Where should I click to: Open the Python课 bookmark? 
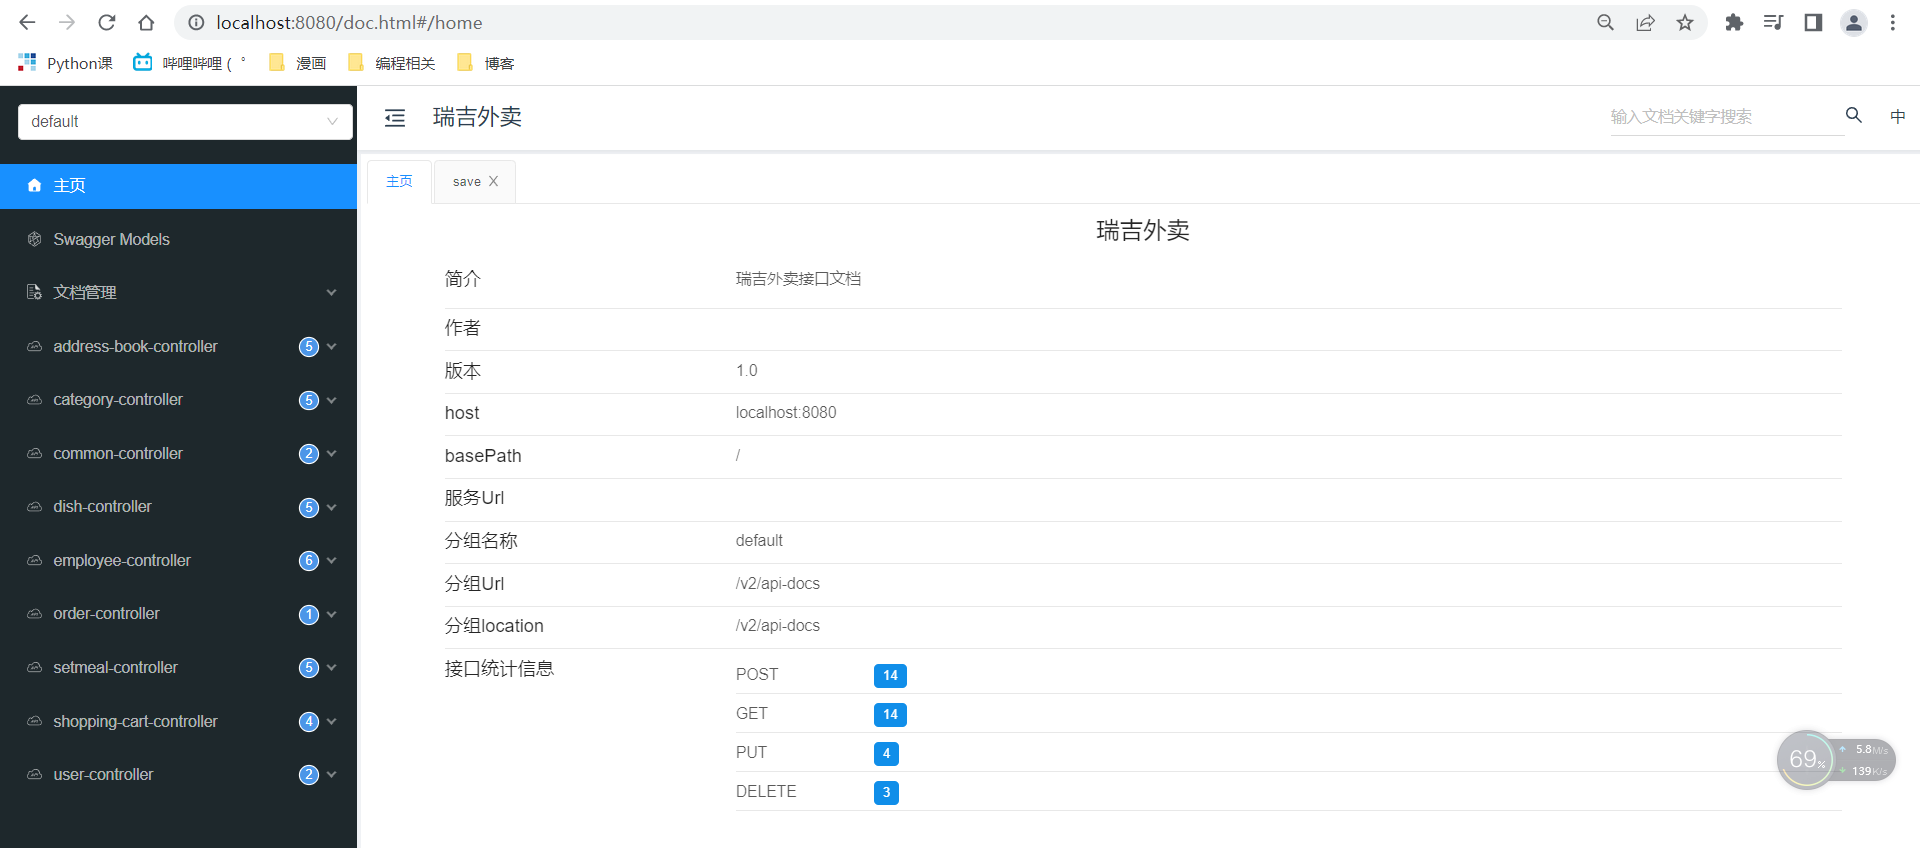point(65,63)
